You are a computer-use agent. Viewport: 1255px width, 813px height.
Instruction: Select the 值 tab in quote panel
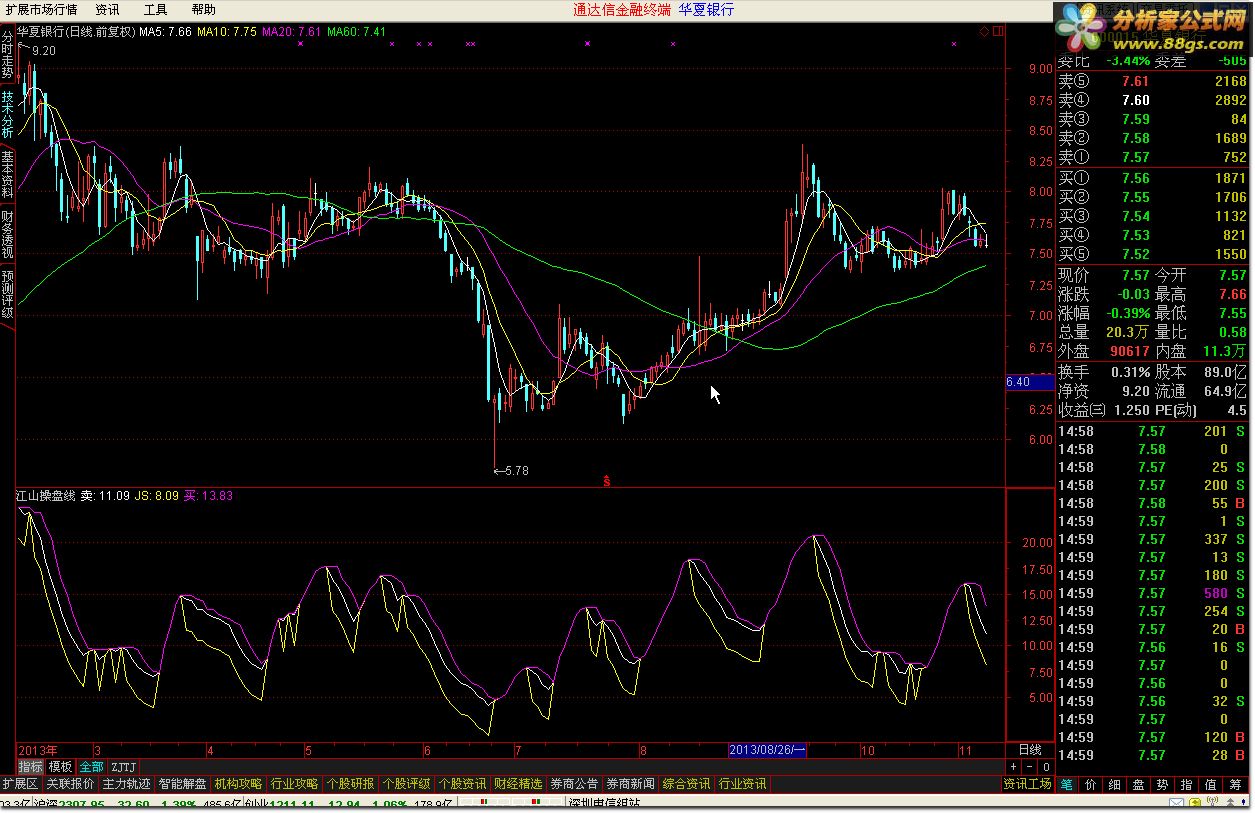(1210, 785)
